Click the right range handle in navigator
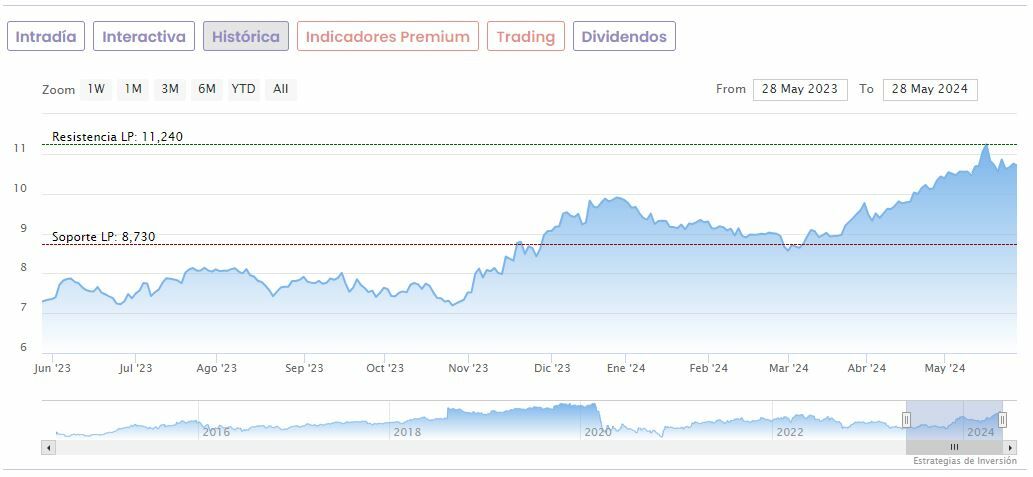1033x477 pixels. tap(1002, 420)
